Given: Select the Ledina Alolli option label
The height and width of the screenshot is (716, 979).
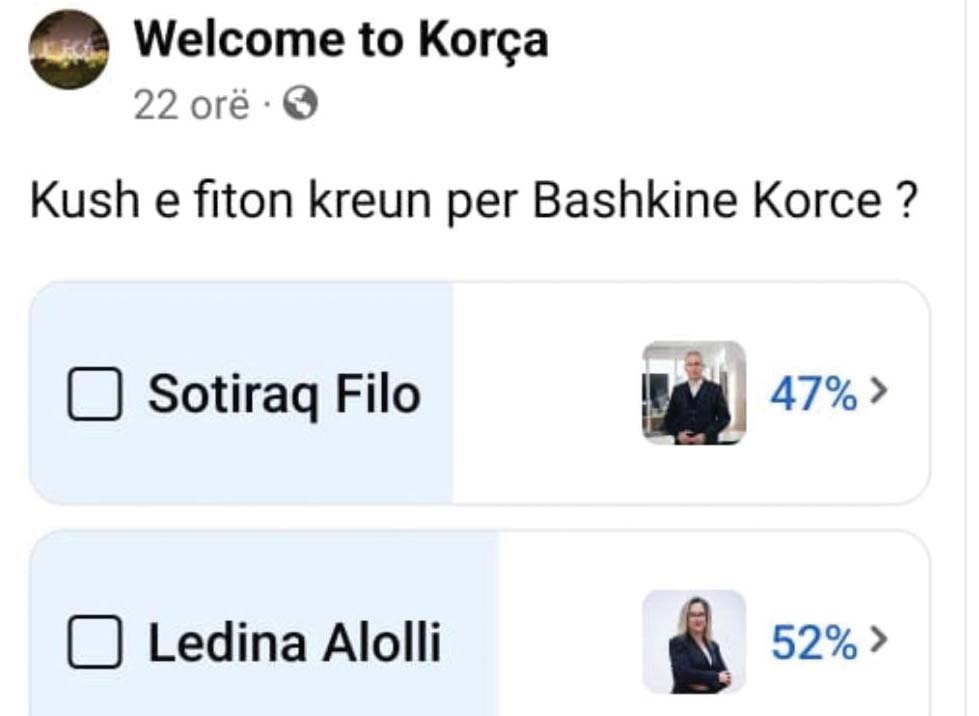Looking at the screenshot, I should (x=294, y=643).
